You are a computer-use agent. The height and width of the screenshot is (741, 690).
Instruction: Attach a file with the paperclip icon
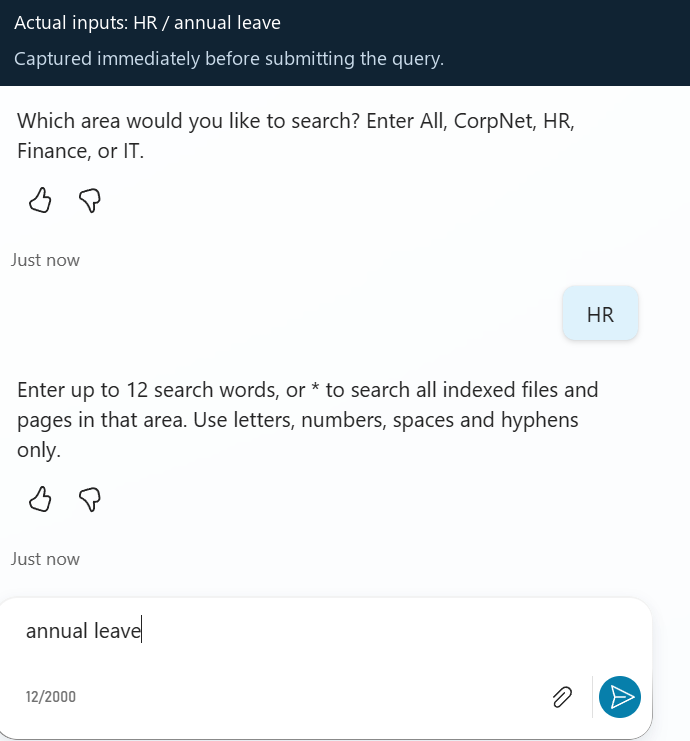[x=562, y=697]
